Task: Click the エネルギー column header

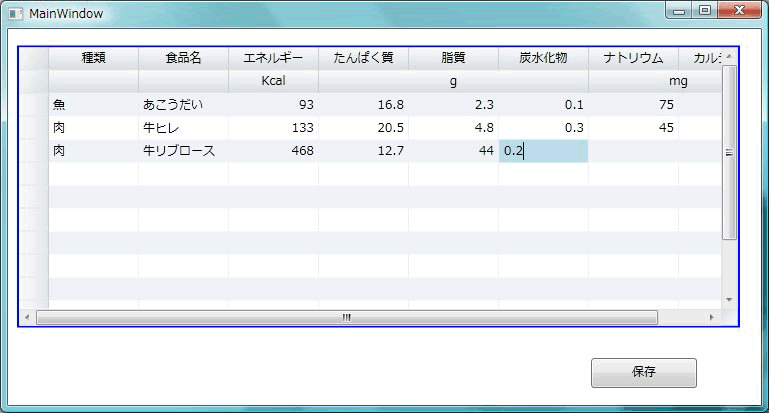Action: coord(274,58)
